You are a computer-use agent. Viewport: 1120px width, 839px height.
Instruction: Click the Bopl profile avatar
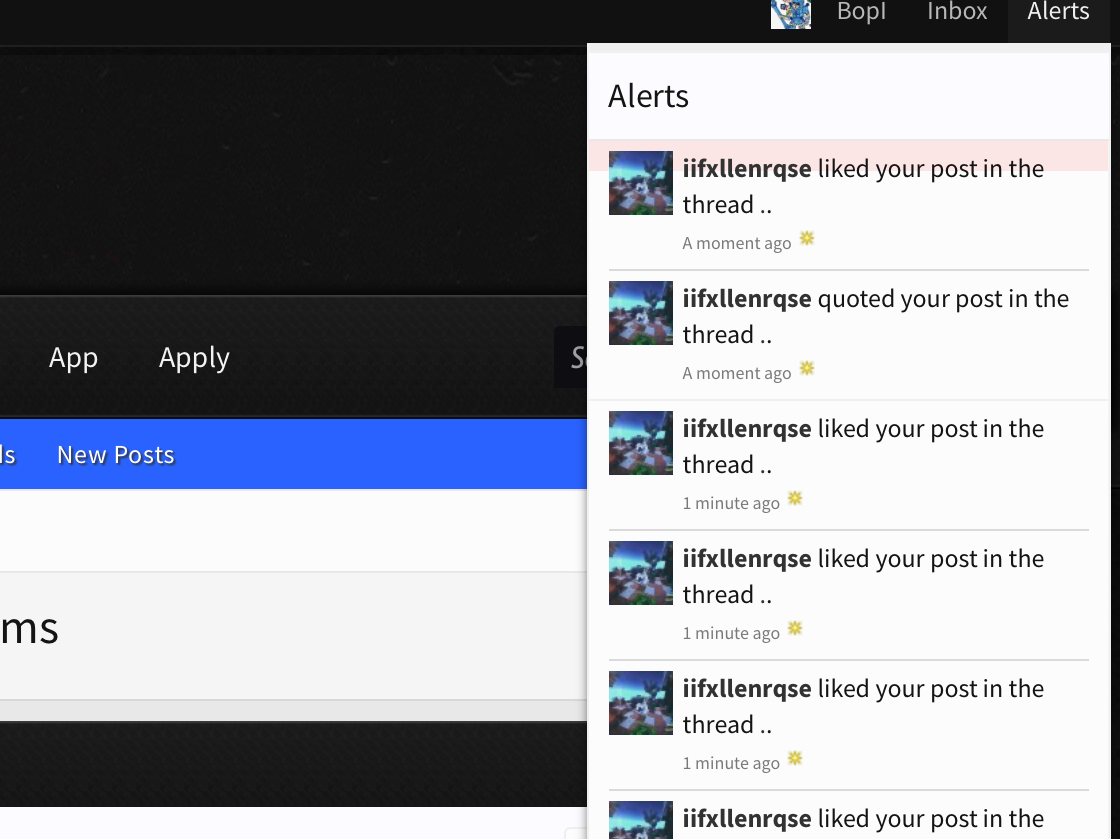[x=791, y=14]
